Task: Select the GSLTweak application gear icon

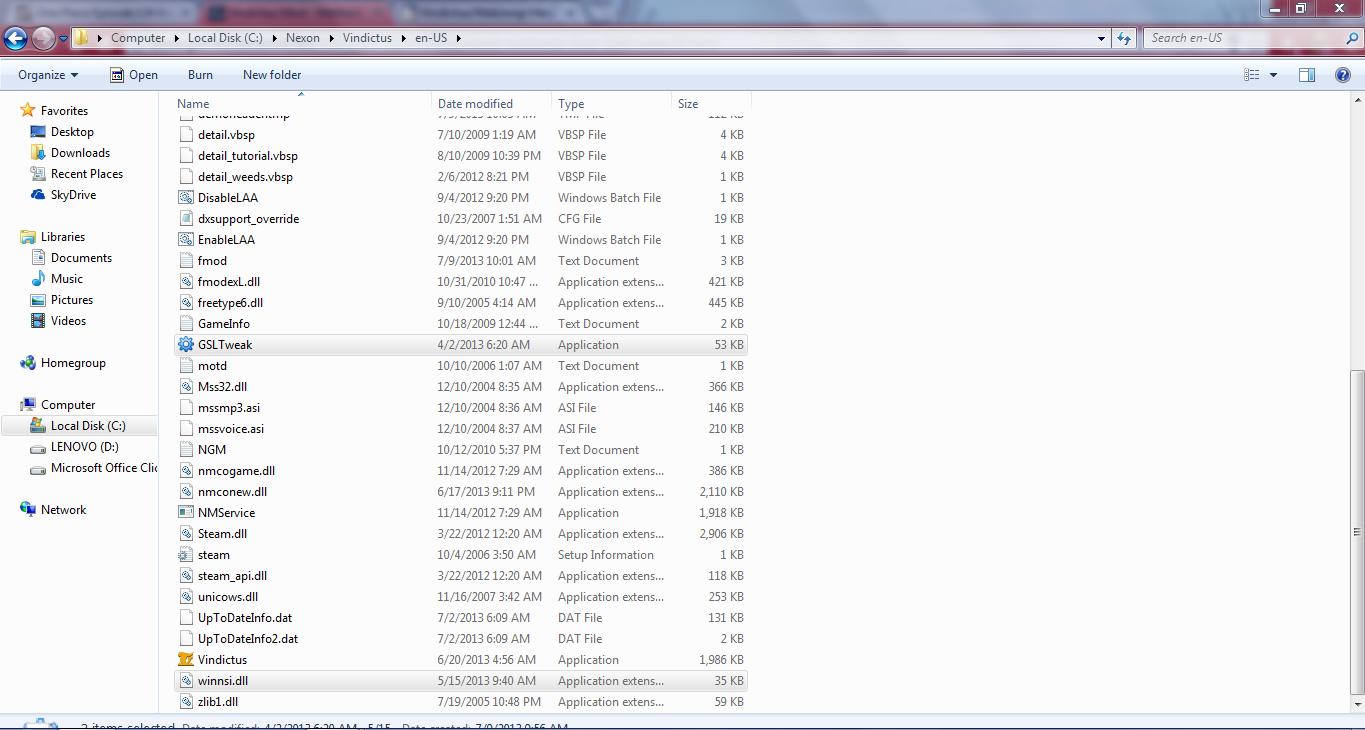Action: coord(186,345)
